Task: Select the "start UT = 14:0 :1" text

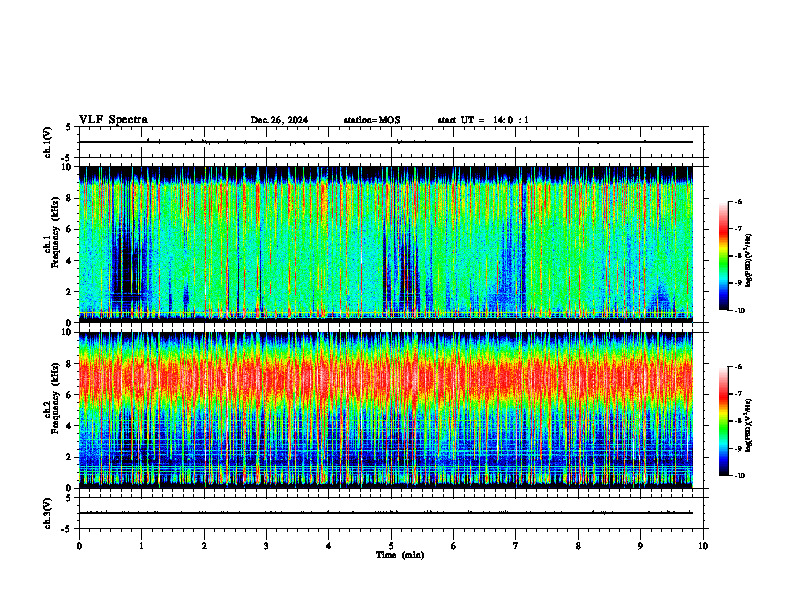Action: coord(483,120)
